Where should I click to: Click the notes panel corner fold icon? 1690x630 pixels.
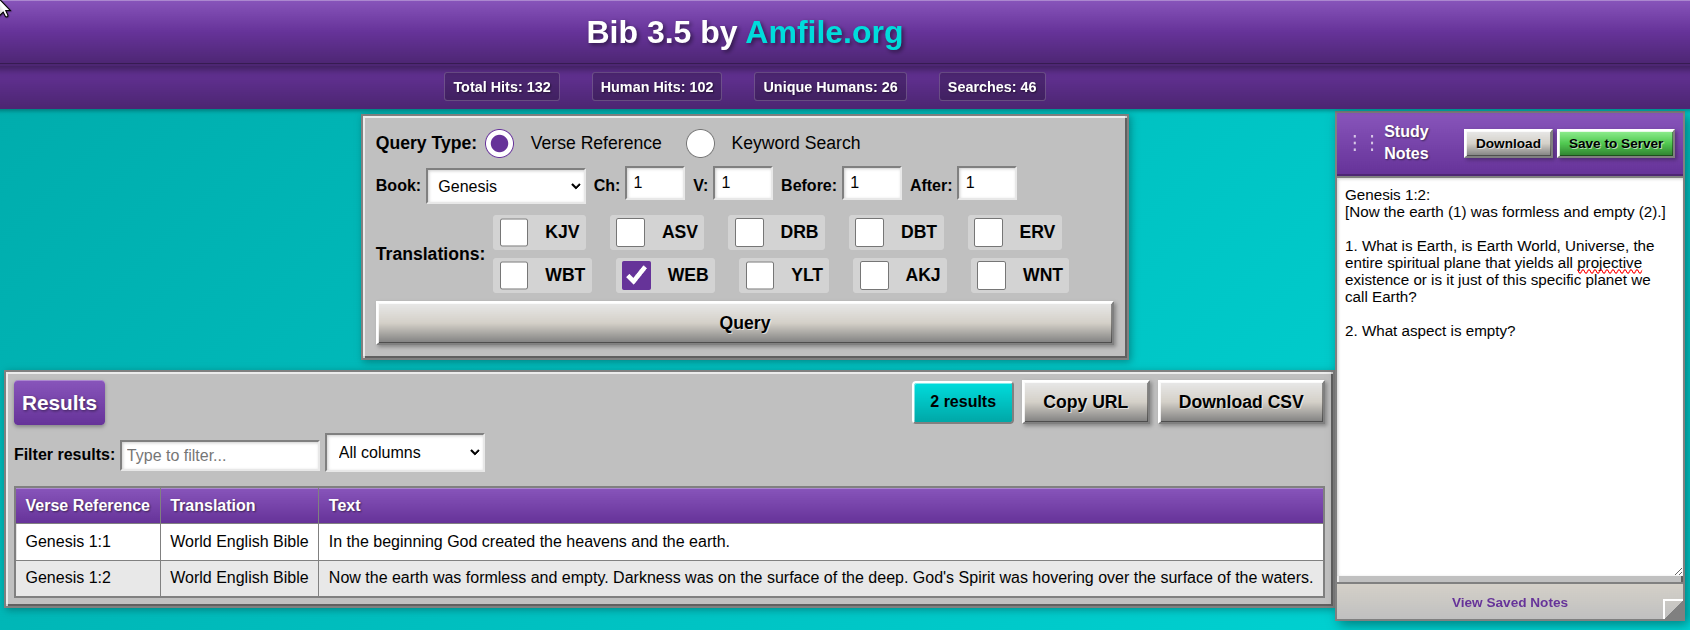point(1672,609)
